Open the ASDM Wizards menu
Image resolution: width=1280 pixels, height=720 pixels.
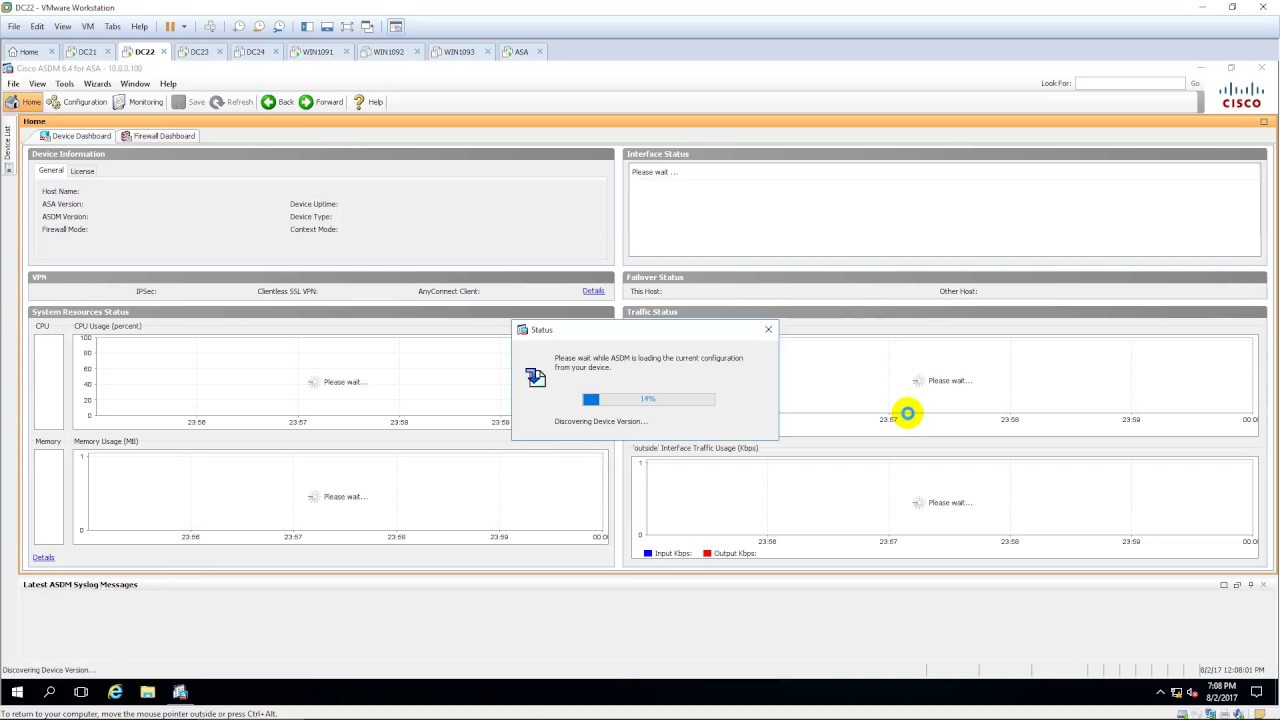tap(97, 84)
